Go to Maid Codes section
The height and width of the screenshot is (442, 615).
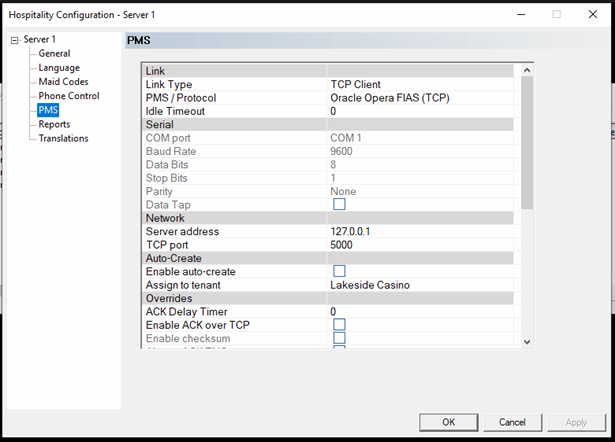click(x=63, y=82)
